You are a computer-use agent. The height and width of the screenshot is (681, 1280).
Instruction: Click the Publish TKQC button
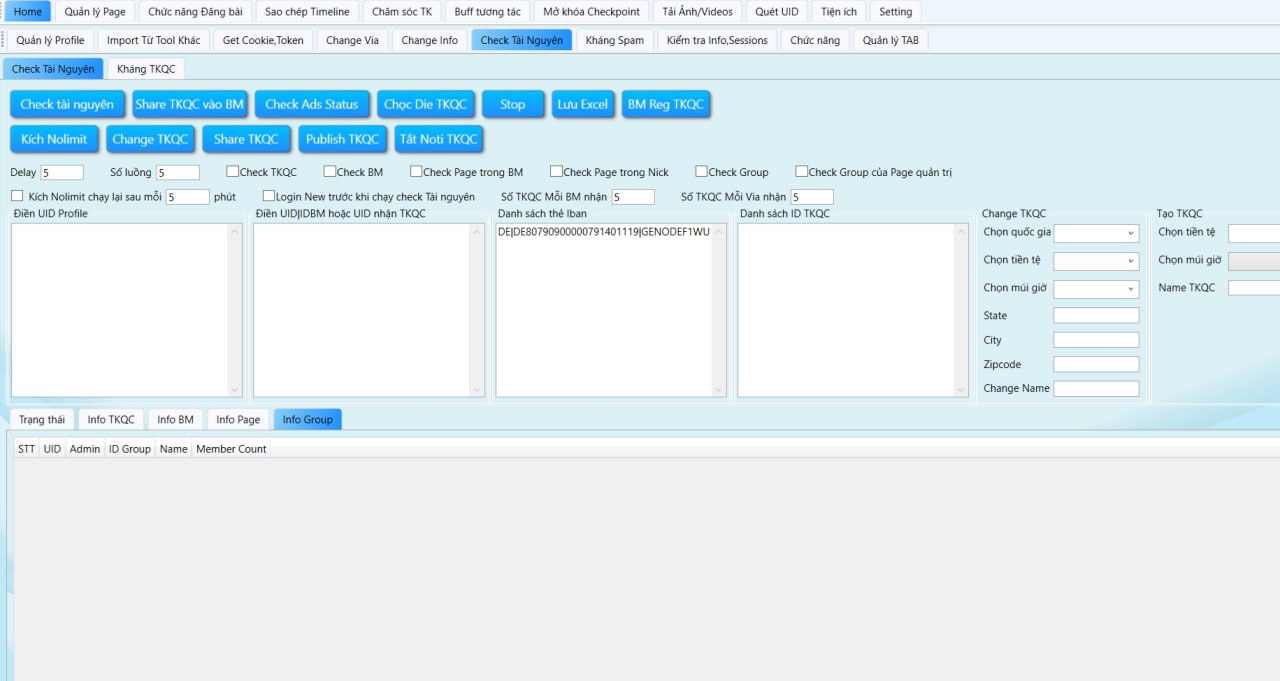342,139
